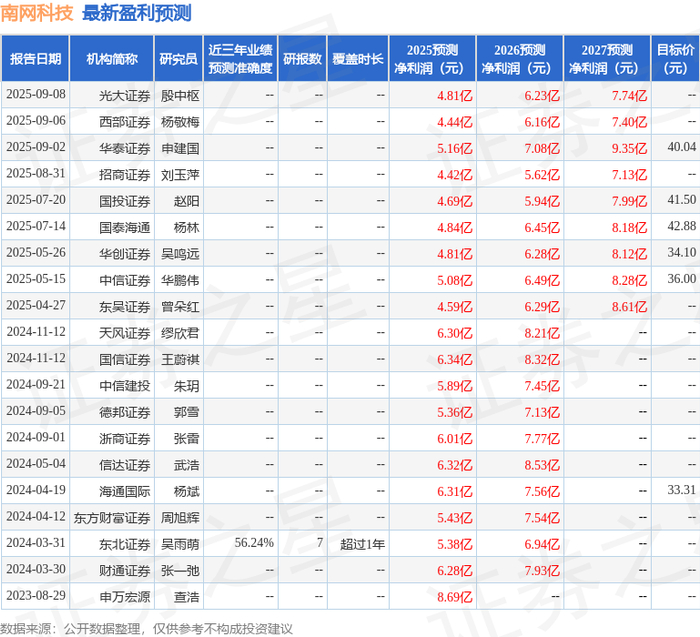Click institution 国泰海通
This screenshot has height=637, width=700.
click(125, 227)
